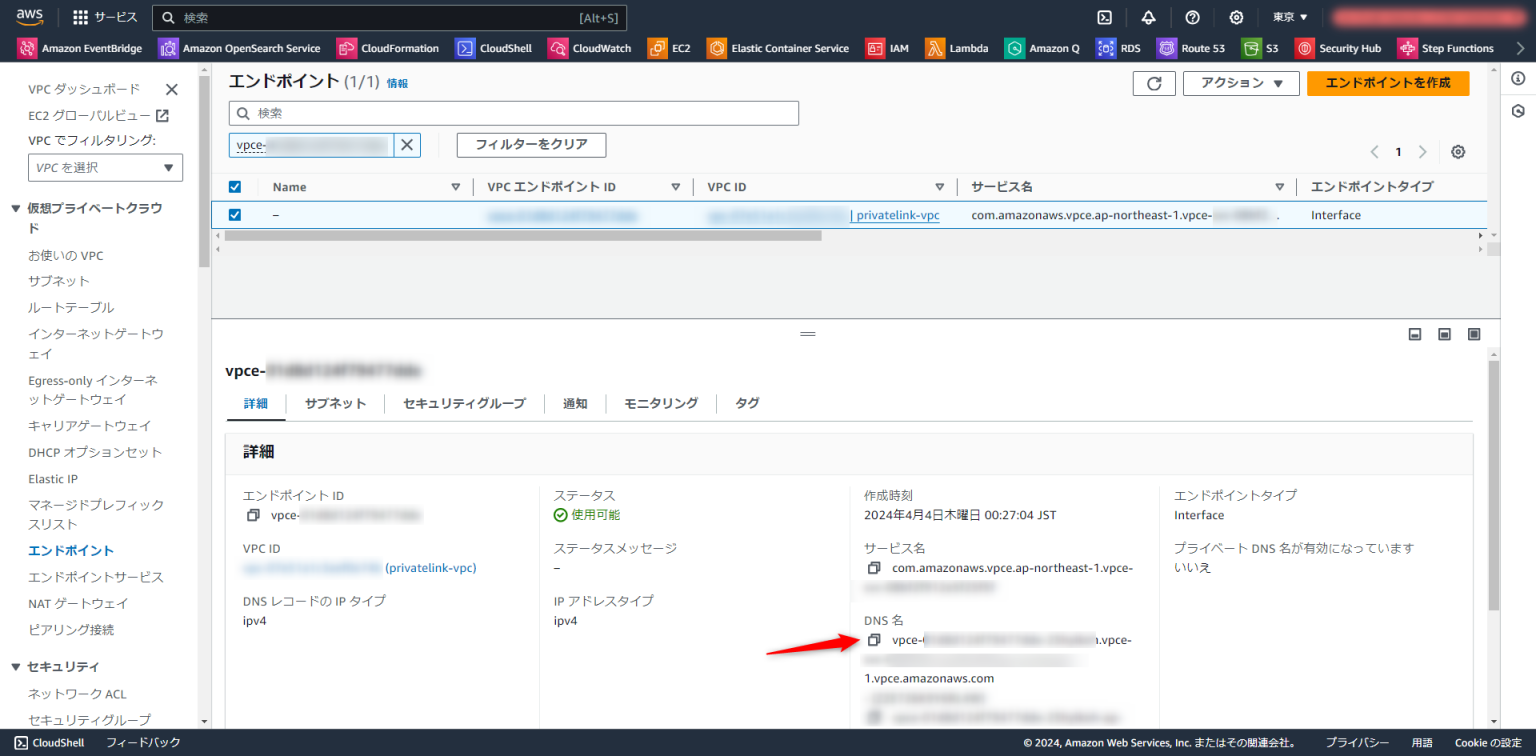Open the notifications bell
The image size is (1536, 756).
pos(1148,17)
